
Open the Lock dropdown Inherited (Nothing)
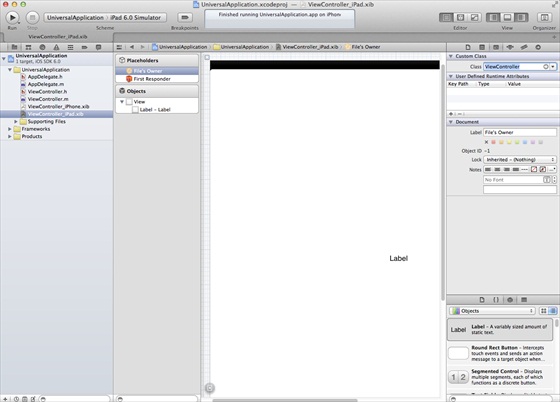(520, 160)
